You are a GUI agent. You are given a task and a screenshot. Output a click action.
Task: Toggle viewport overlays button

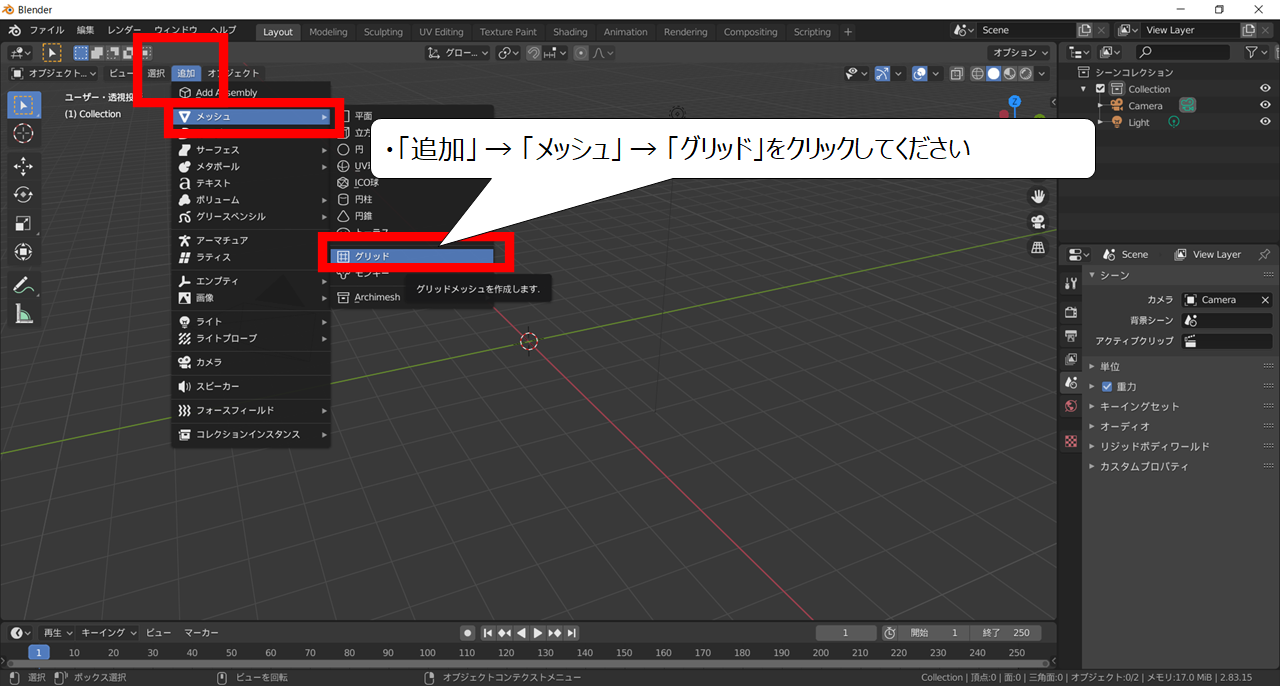pos(921,73)
